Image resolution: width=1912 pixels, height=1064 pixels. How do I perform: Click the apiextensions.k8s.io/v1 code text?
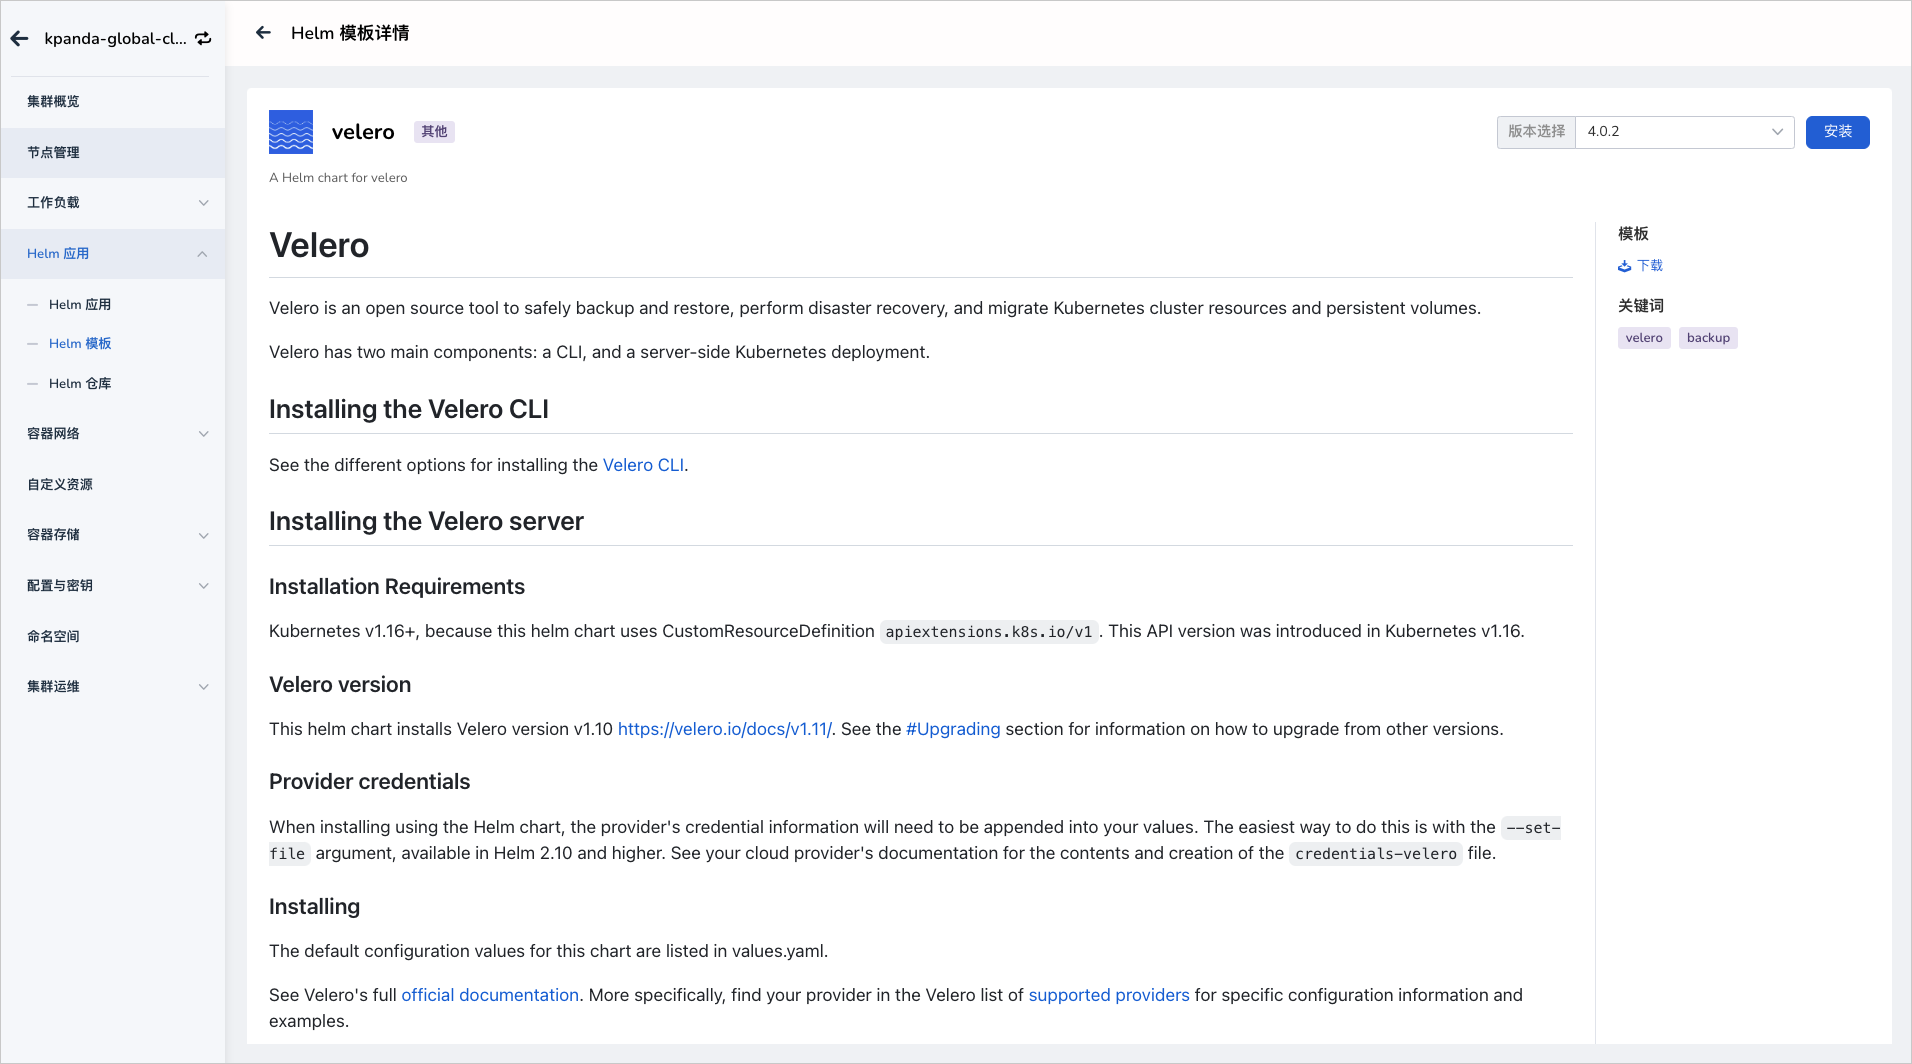989,632
